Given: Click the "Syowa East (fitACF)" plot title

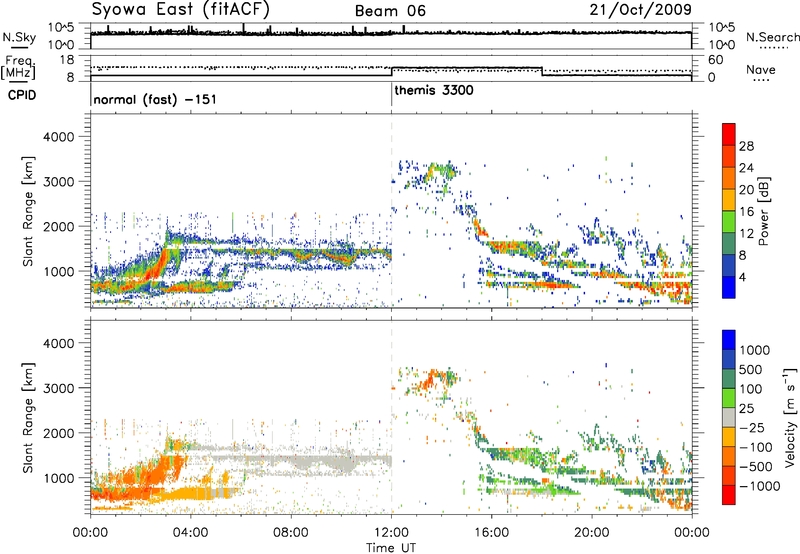Looking at the screenshot, I should pos(181,9).
